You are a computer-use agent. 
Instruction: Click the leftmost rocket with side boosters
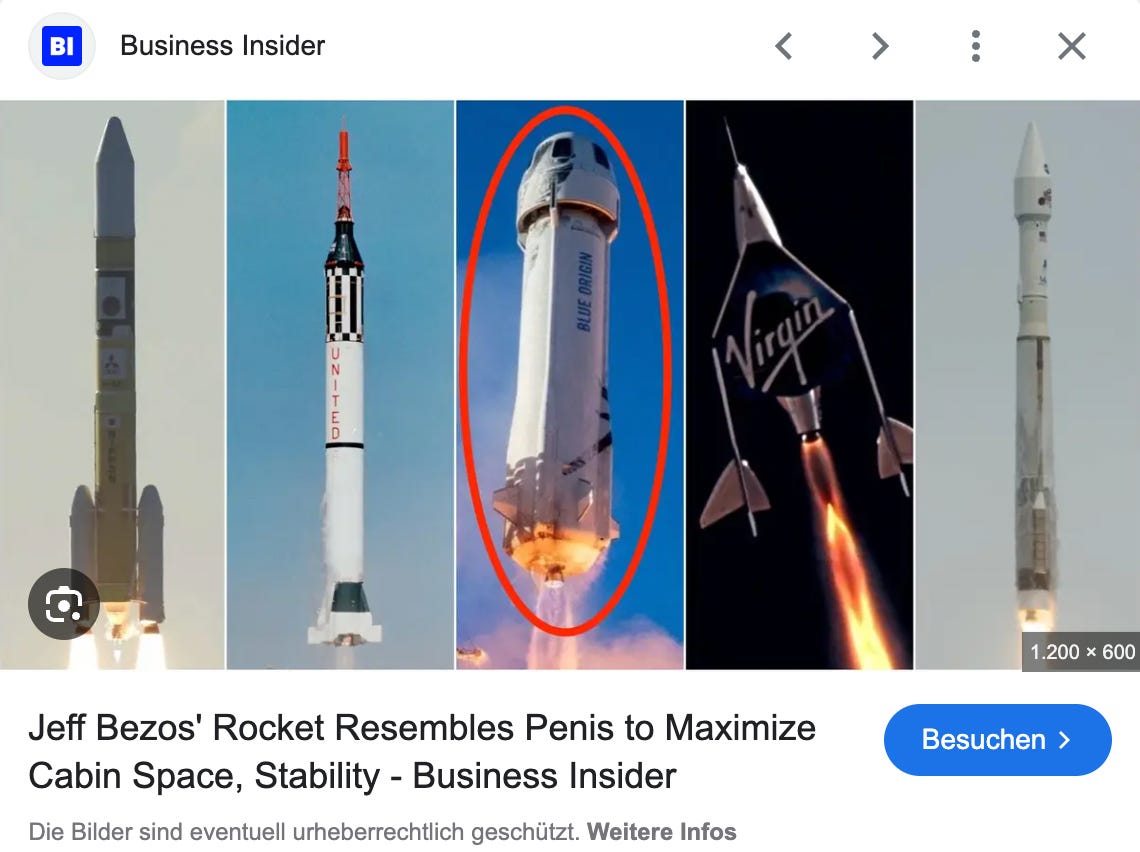112,385
